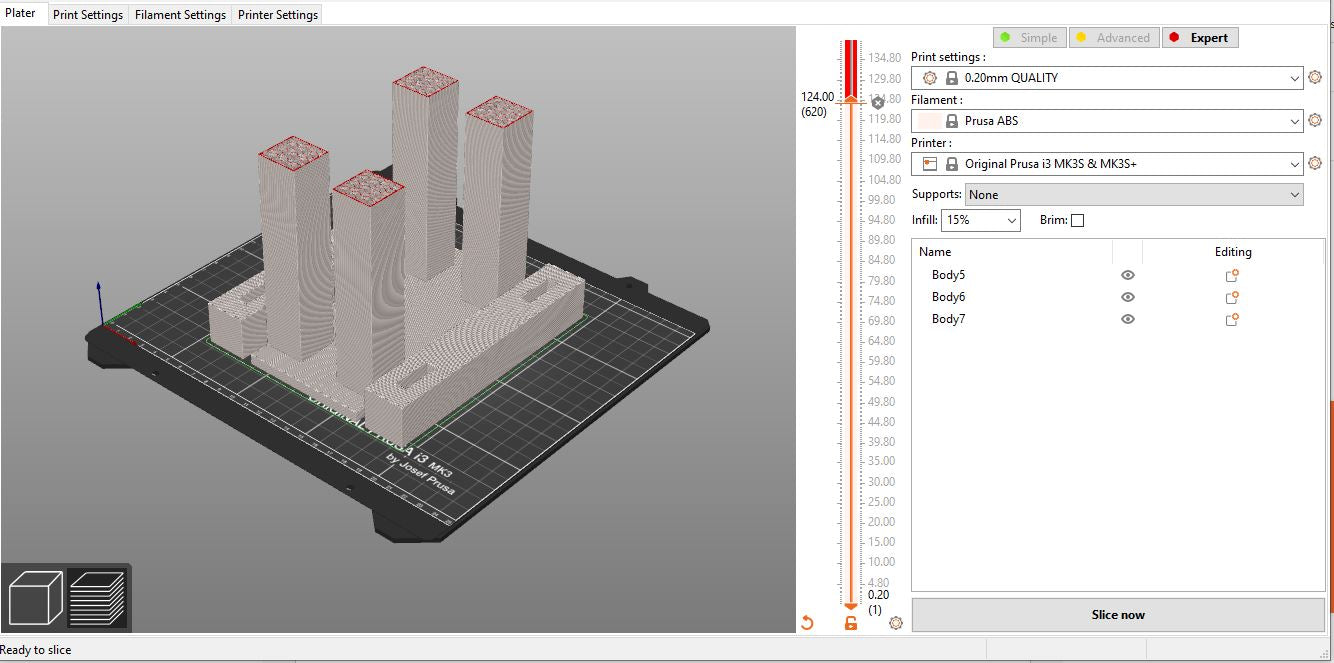Viewport: 1334px width, 663px height.
Task: Switch to the Print Settings tab
Action: (x=88, y=15)
